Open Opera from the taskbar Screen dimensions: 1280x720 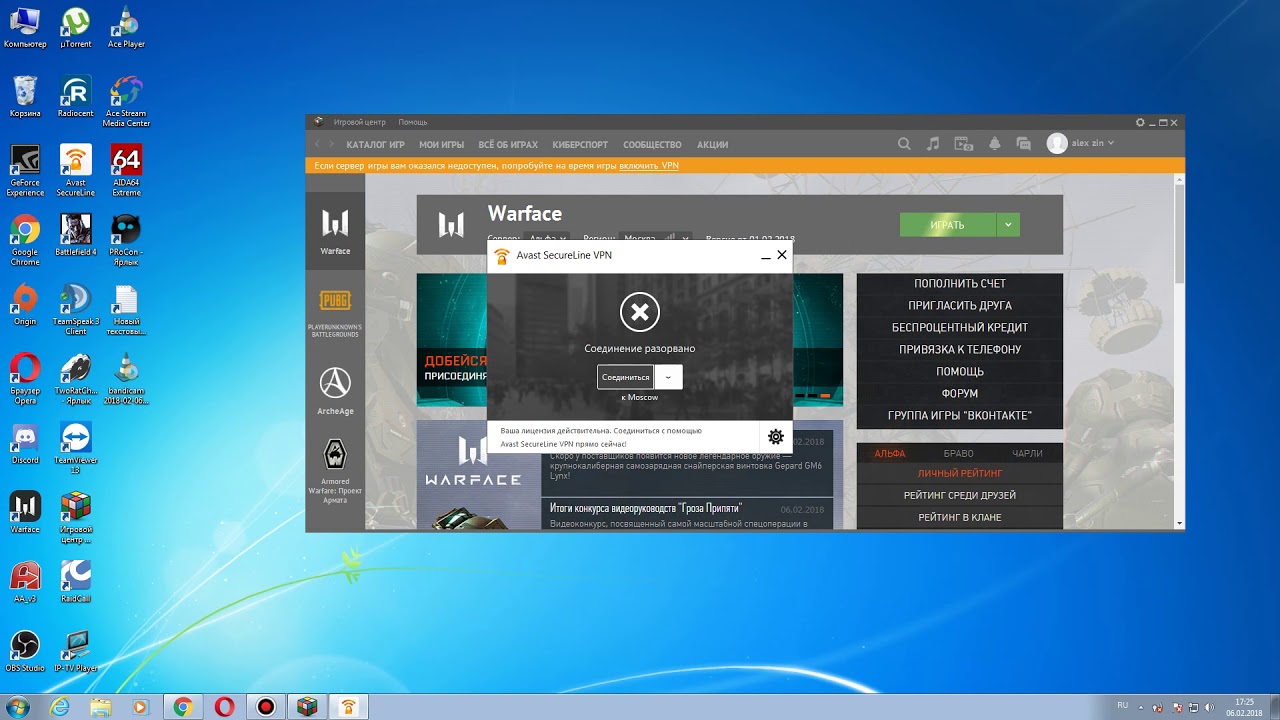tap(224, 707)
